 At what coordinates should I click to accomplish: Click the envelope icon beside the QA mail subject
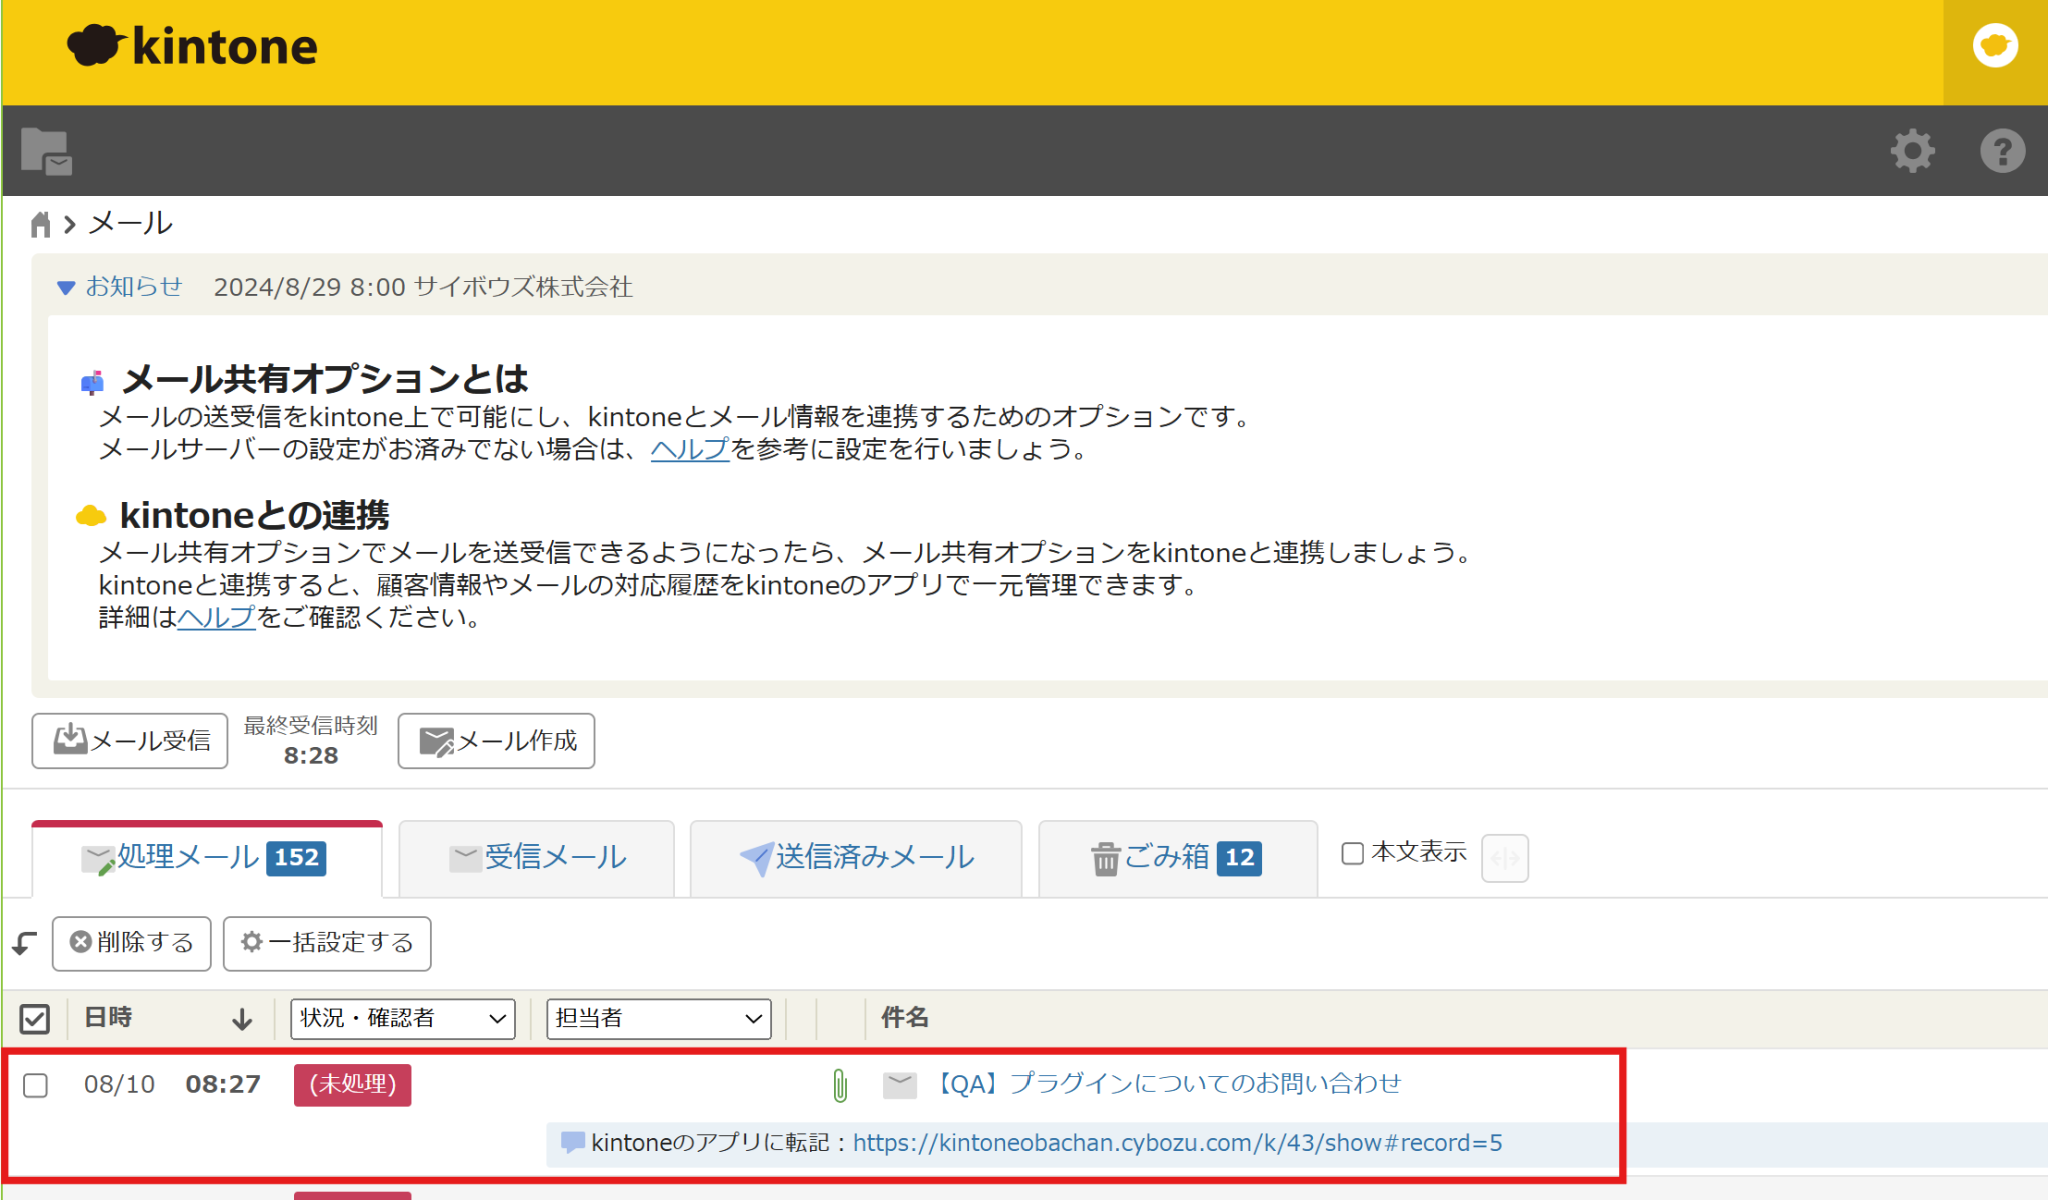click(x=898, y=1084)
